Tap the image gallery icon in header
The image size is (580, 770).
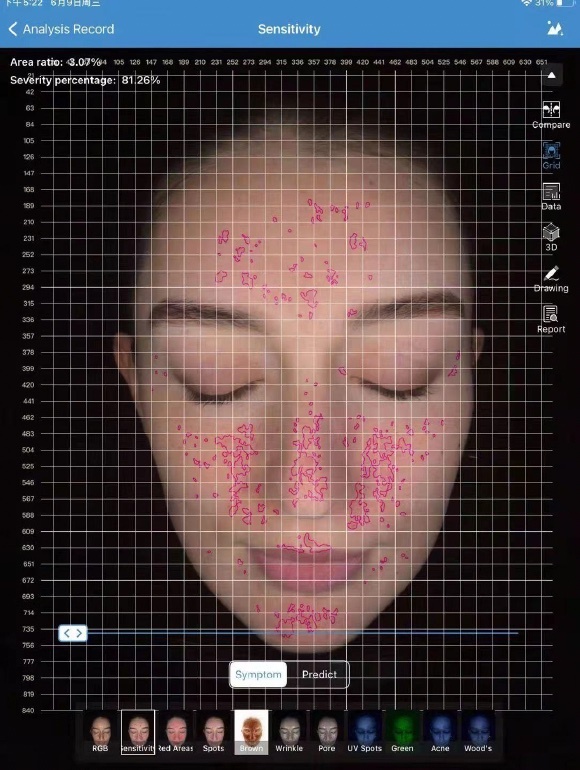click(555, 28)
